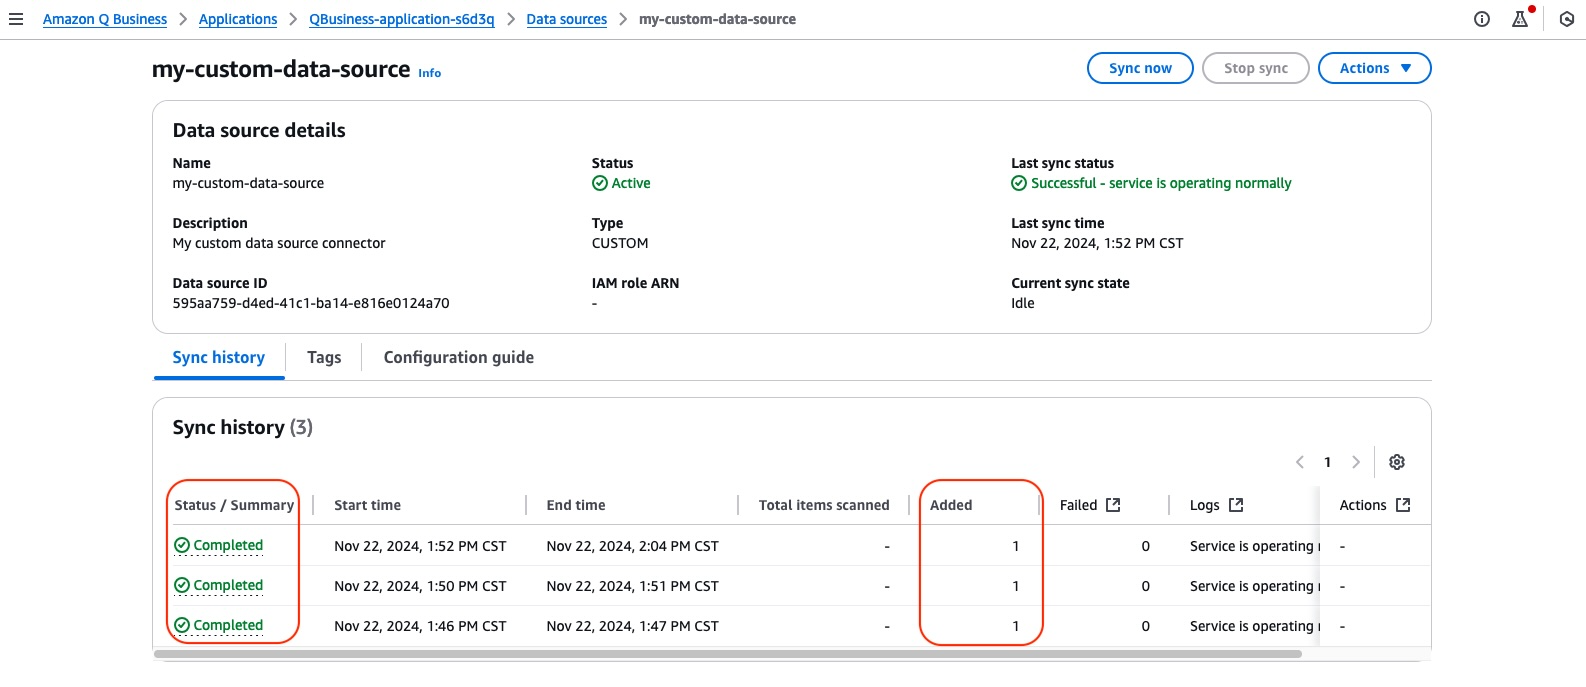
Task: Click the Sync history (3) heading
Action: tap(243, 427)
